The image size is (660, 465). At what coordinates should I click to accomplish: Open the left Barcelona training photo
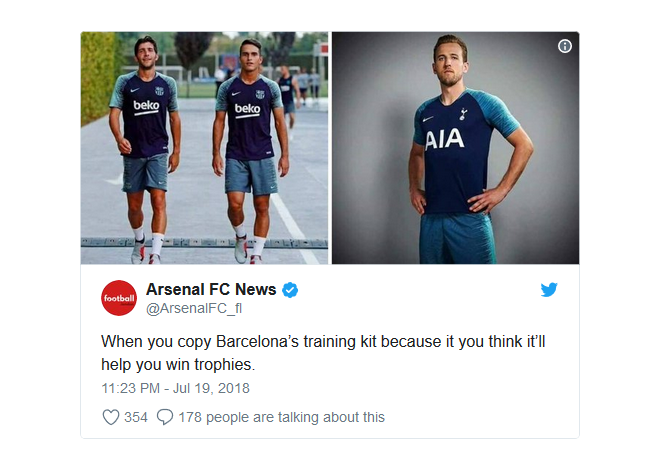tap(204, 148)
